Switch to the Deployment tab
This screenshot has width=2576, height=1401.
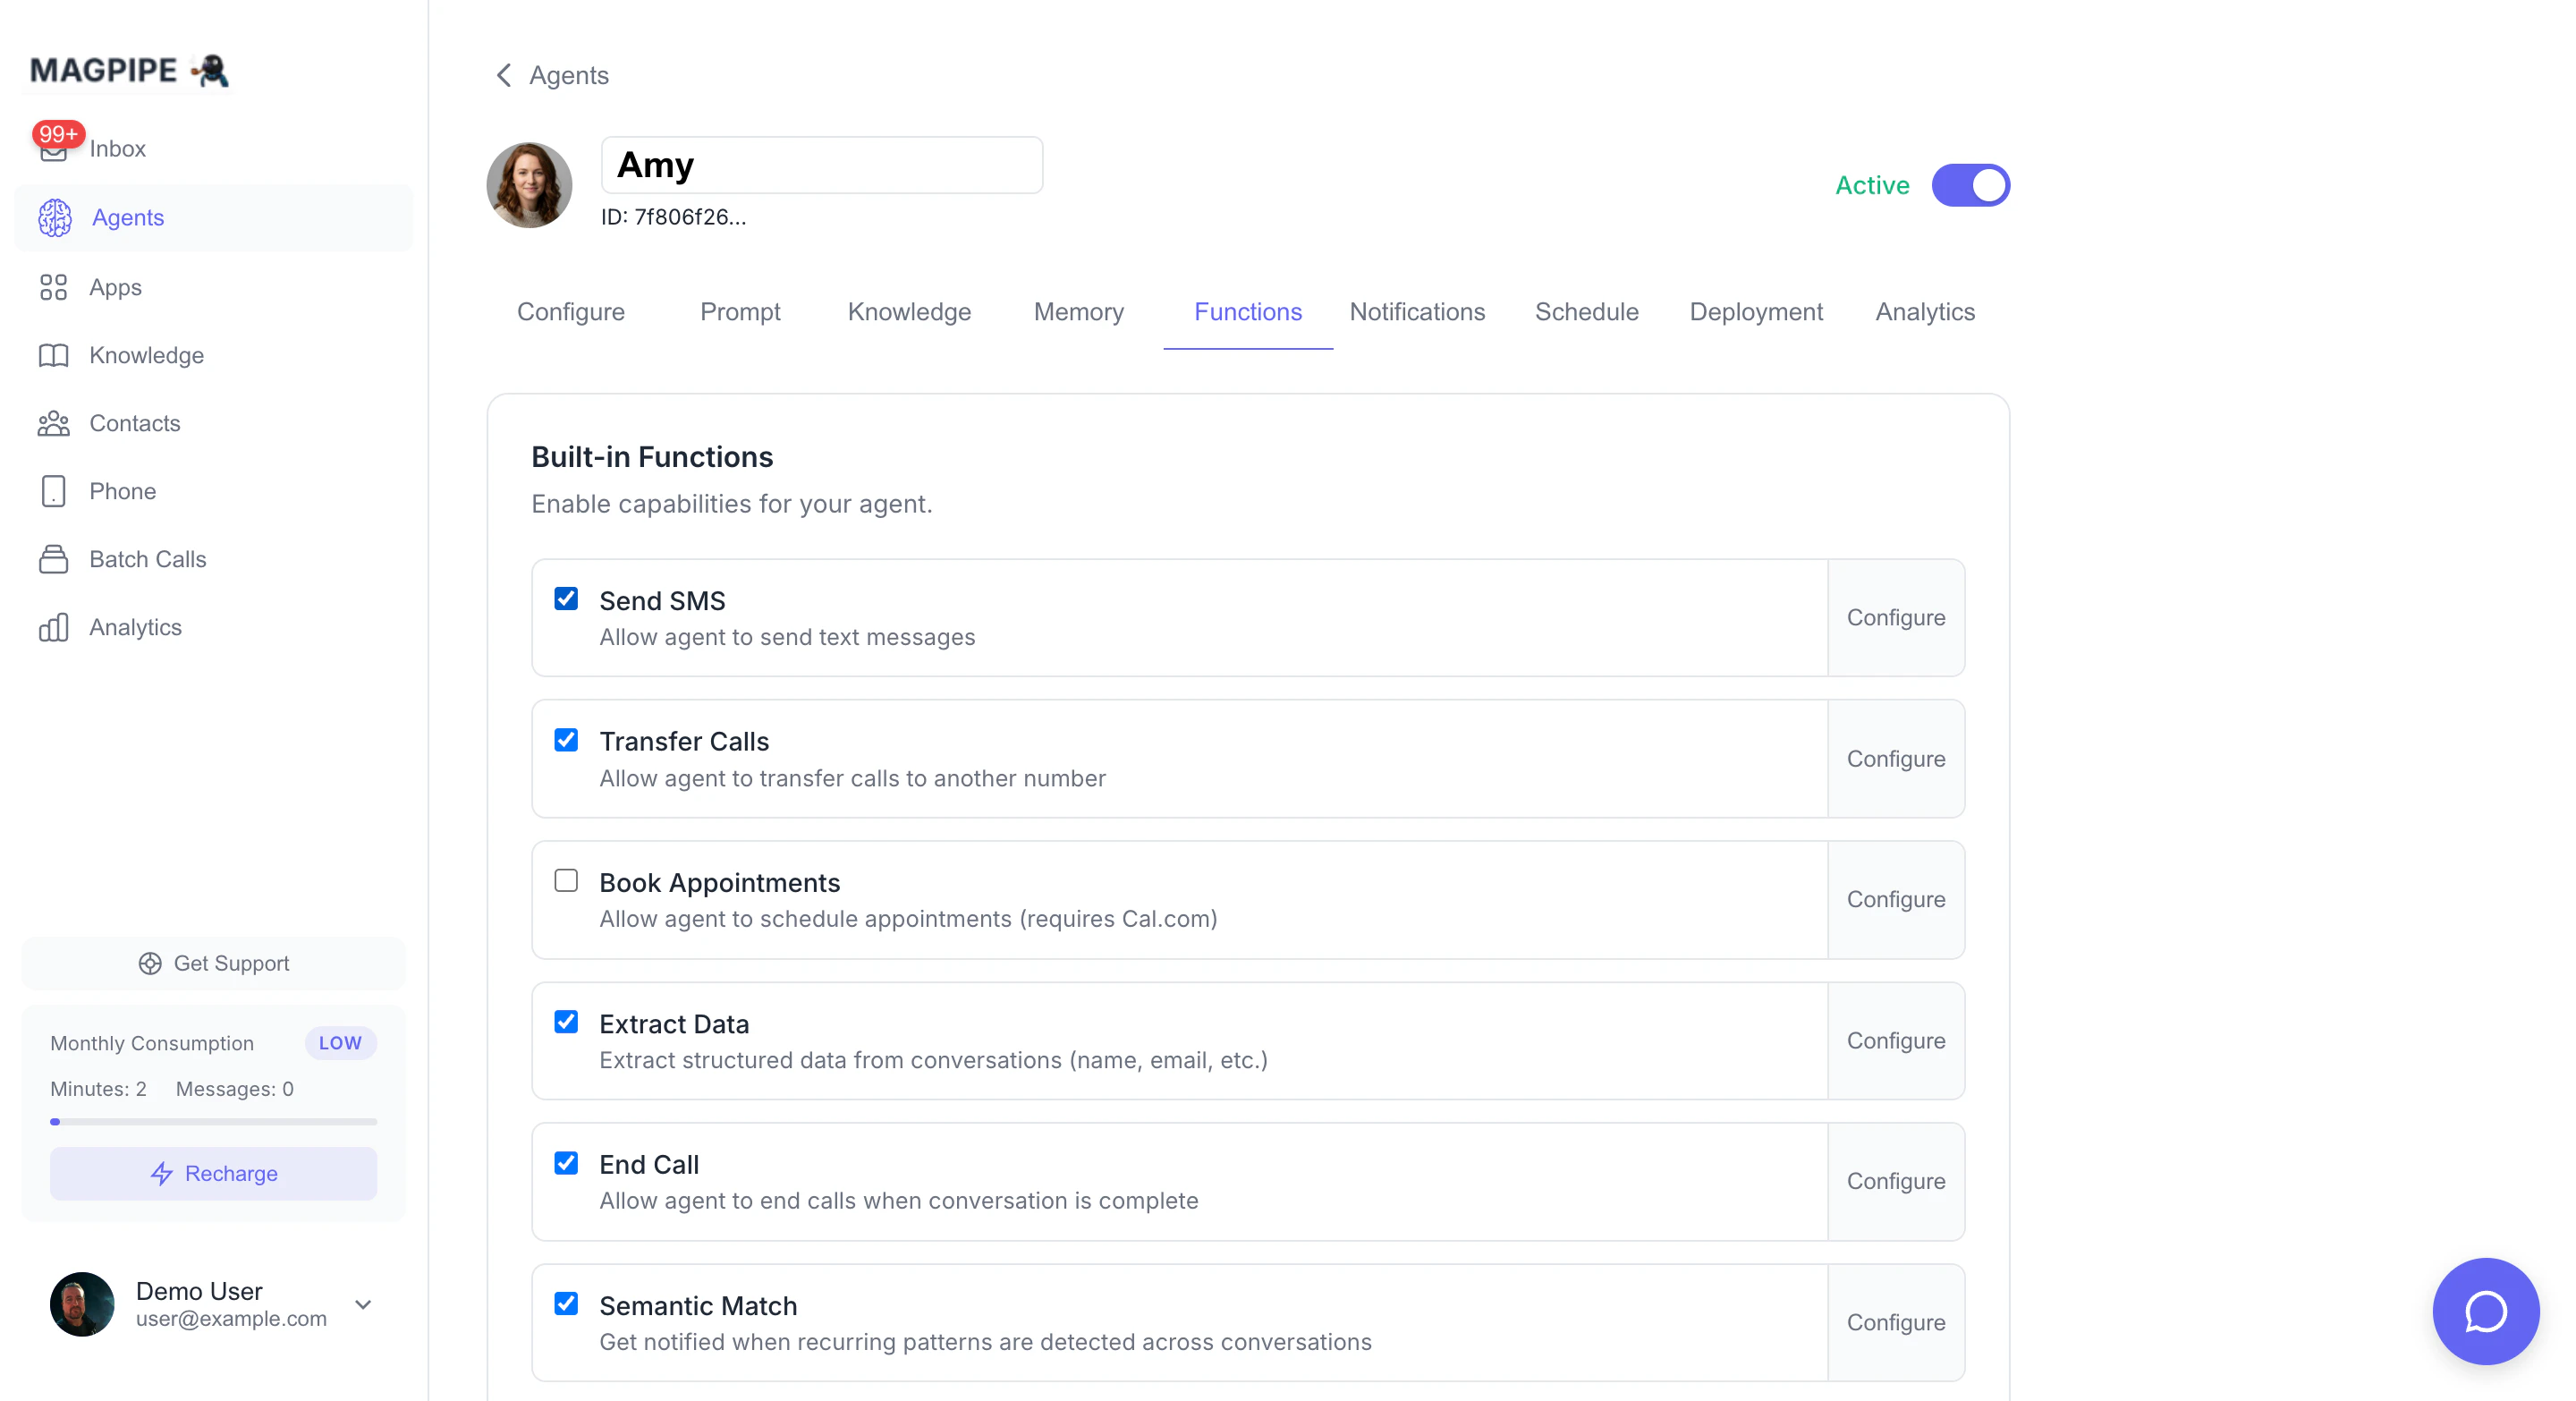[x=1755, y=312]
